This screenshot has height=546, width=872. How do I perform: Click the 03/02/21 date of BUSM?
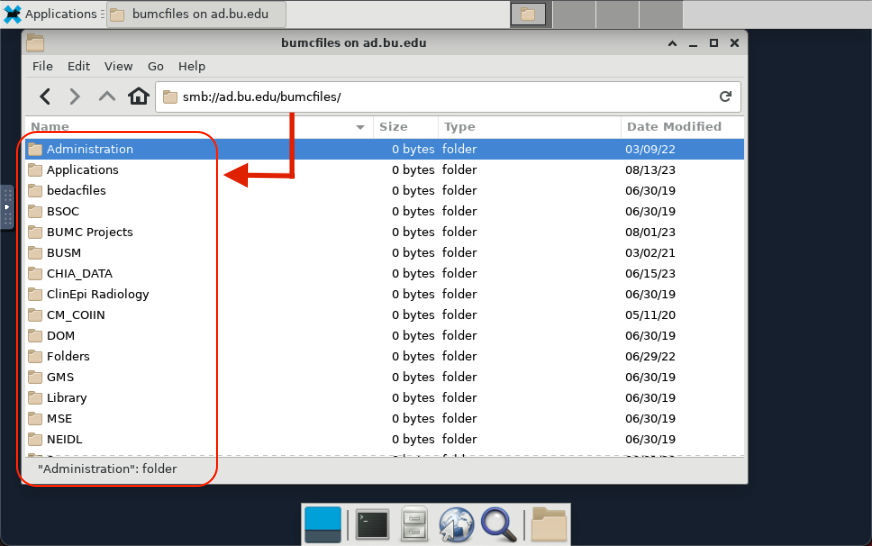650,253
